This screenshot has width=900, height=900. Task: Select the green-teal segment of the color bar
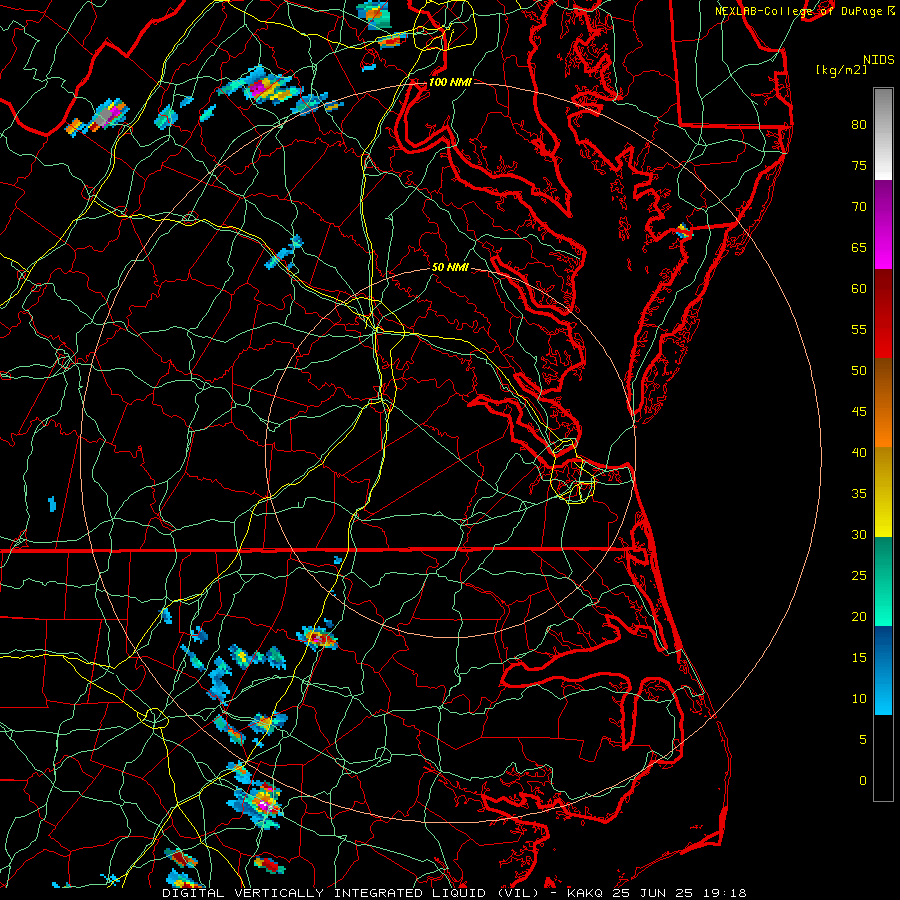click(x=883, y=581)
